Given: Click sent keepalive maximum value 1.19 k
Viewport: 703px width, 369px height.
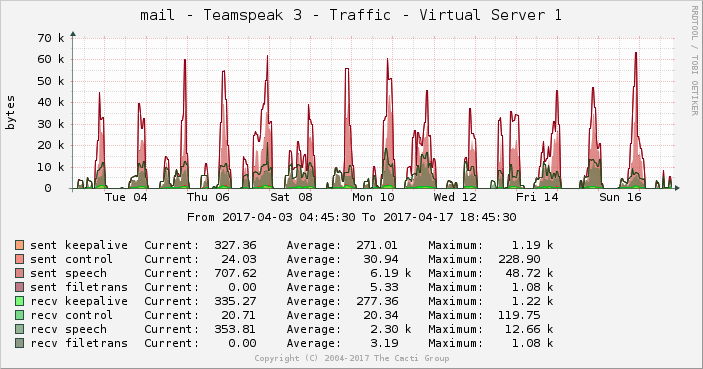Looking at the screenshot, I should (533, 245).
